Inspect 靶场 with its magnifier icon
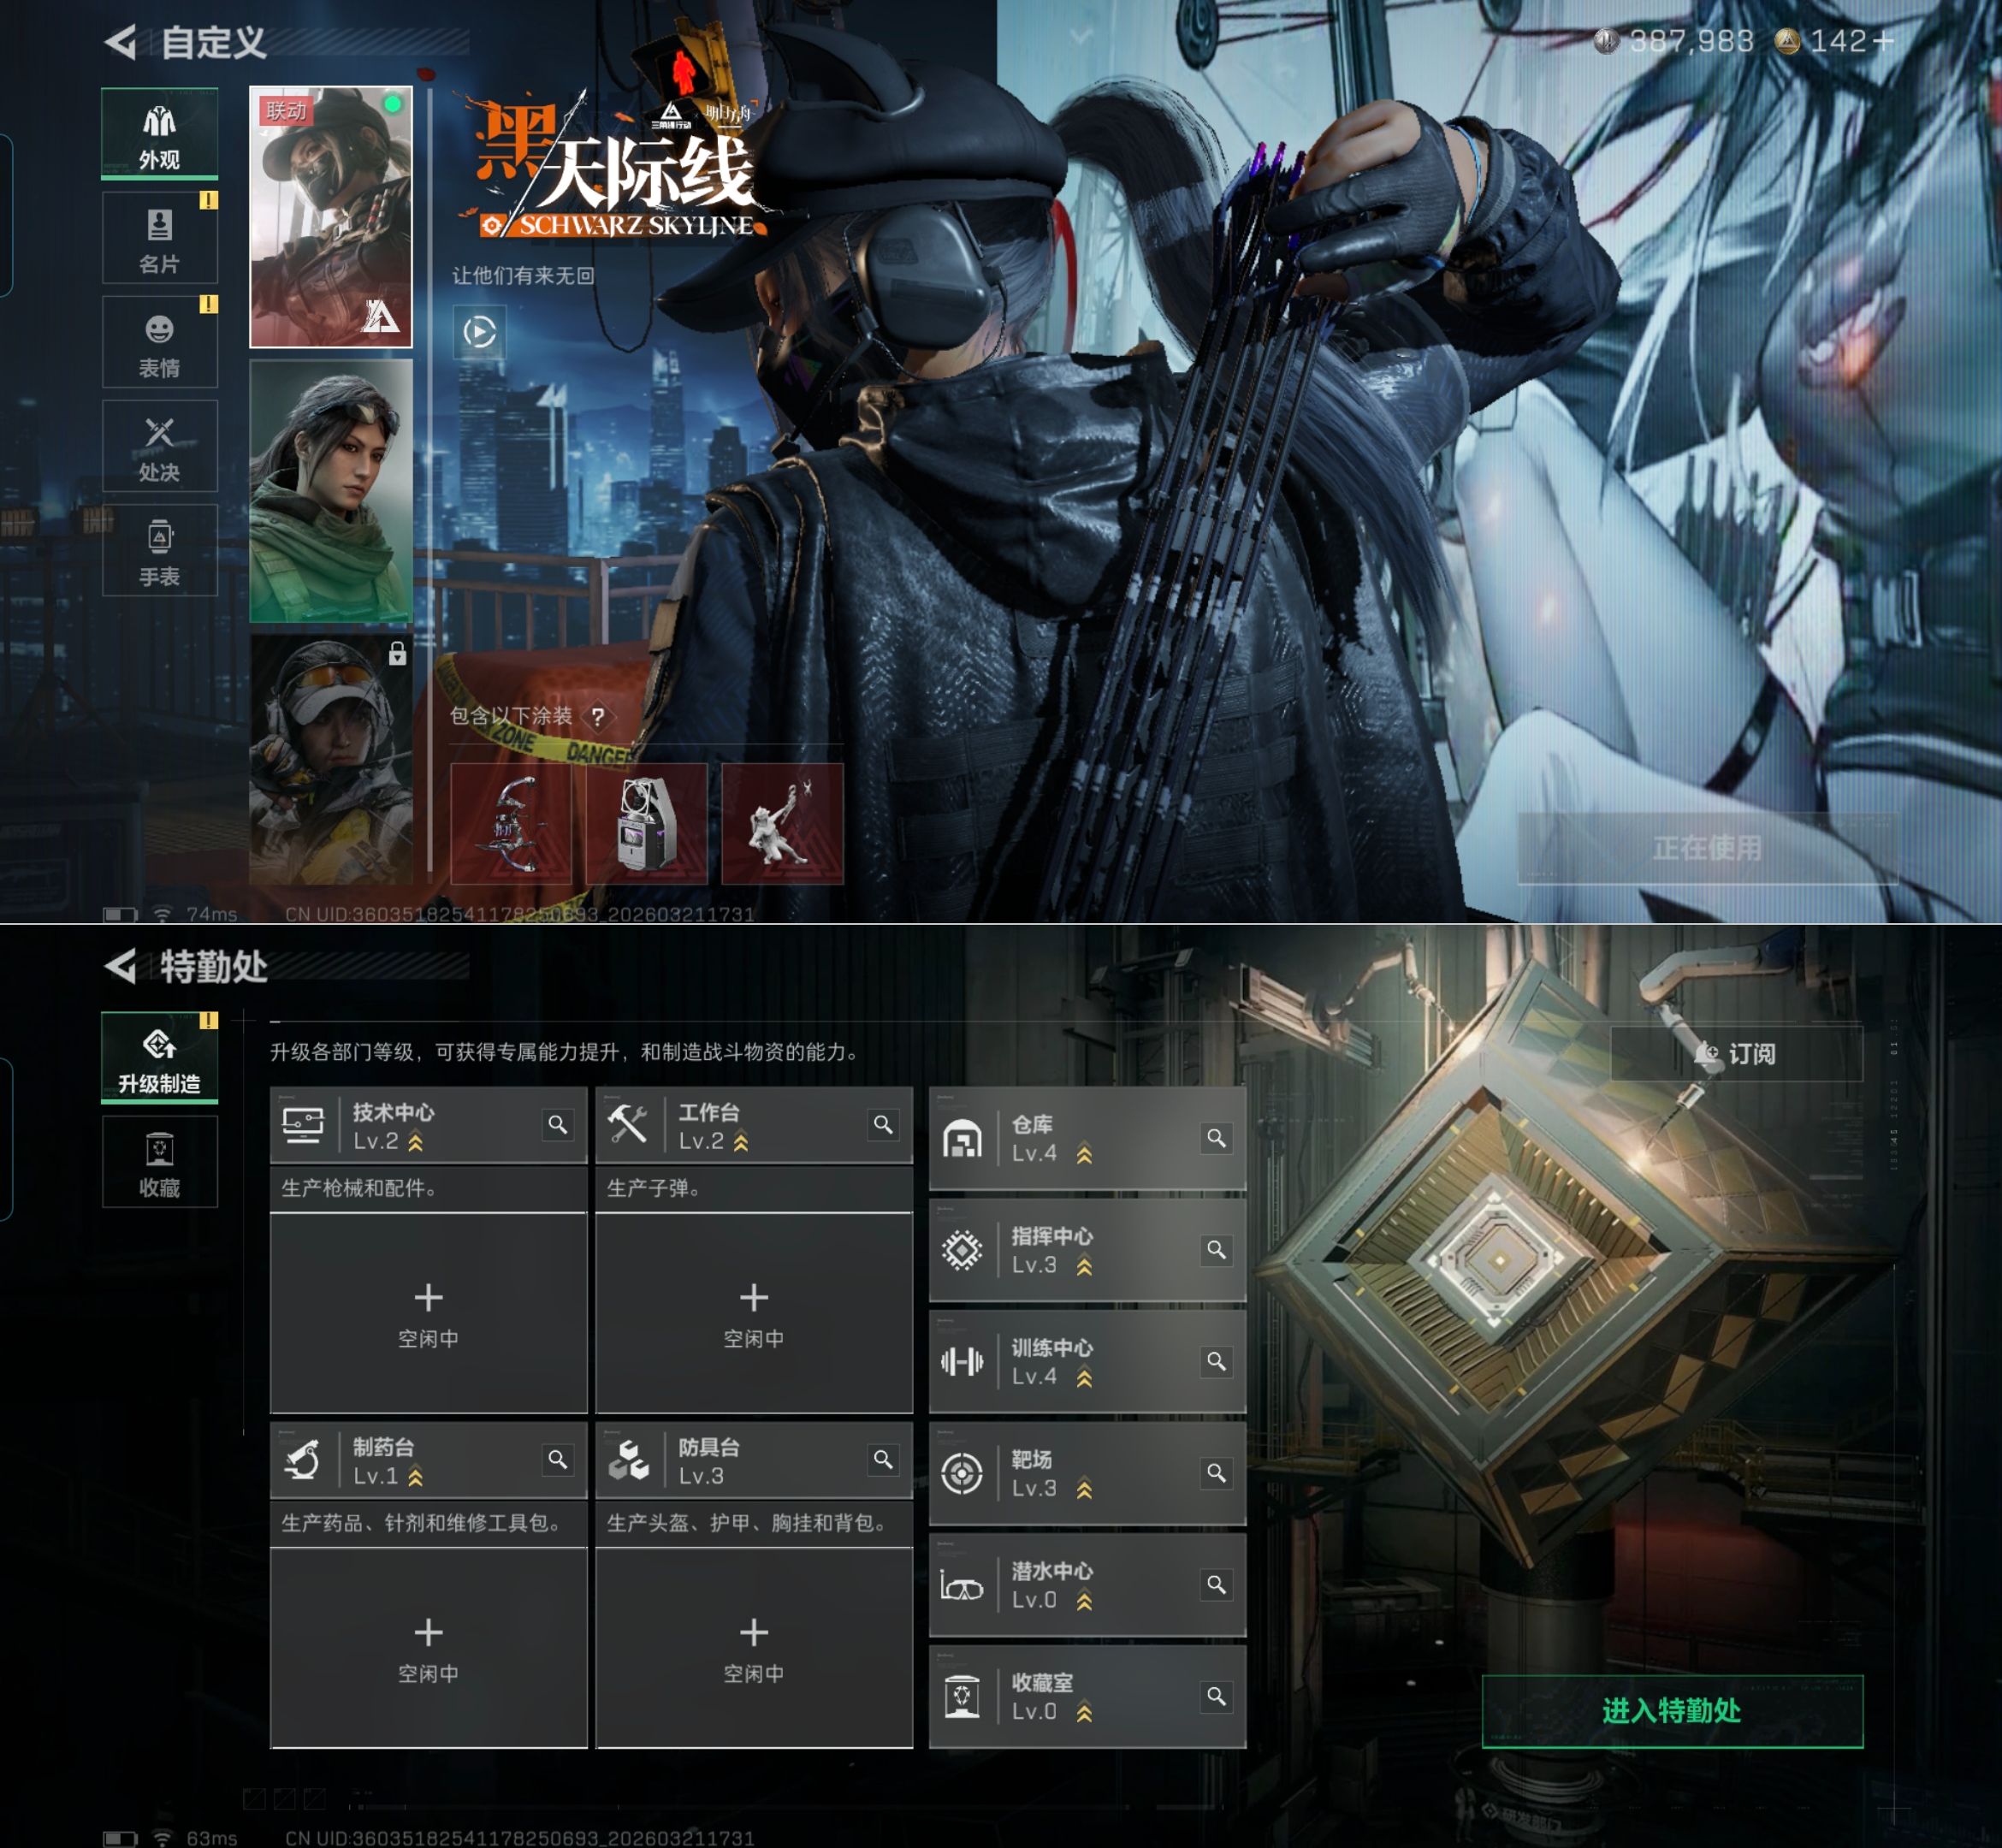Image resolution: width=2002 pixels, height=1848 pixels. pyautogui.click(x=1216, y=1473)
